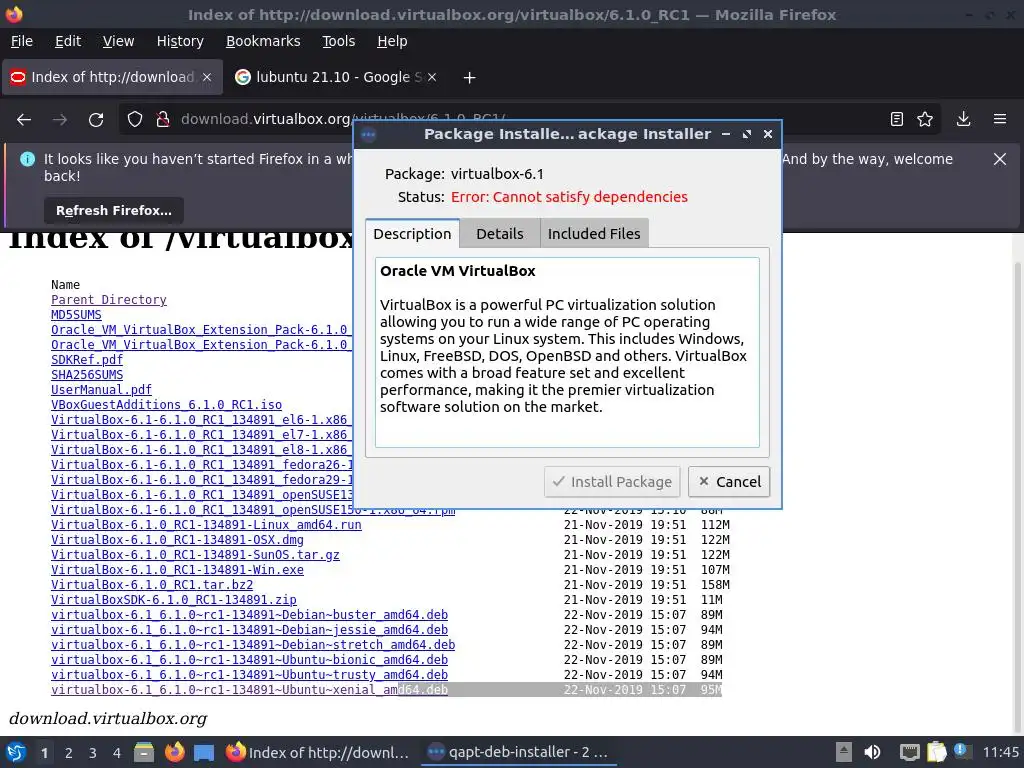Open the Firefox downloads panel
This screenshot has width=1024, height=768.
(x=963, y=119)
